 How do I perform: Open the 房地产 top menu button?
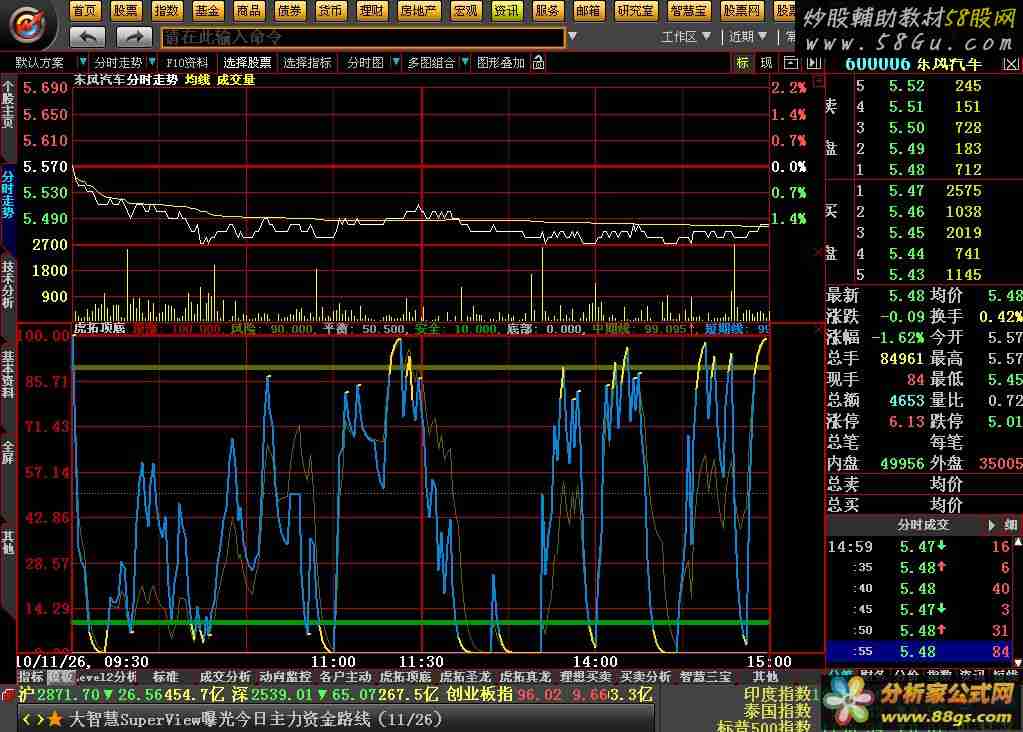[418, 10]
